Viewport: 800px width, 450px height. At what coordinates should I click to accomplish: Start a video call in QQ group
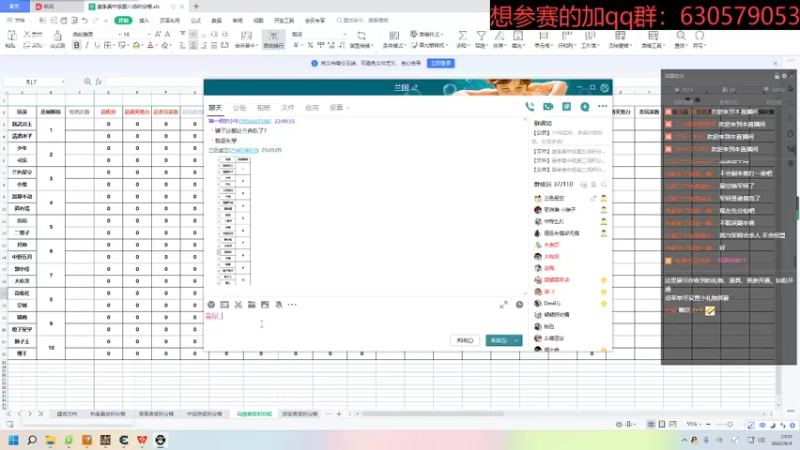coord(548,106)
